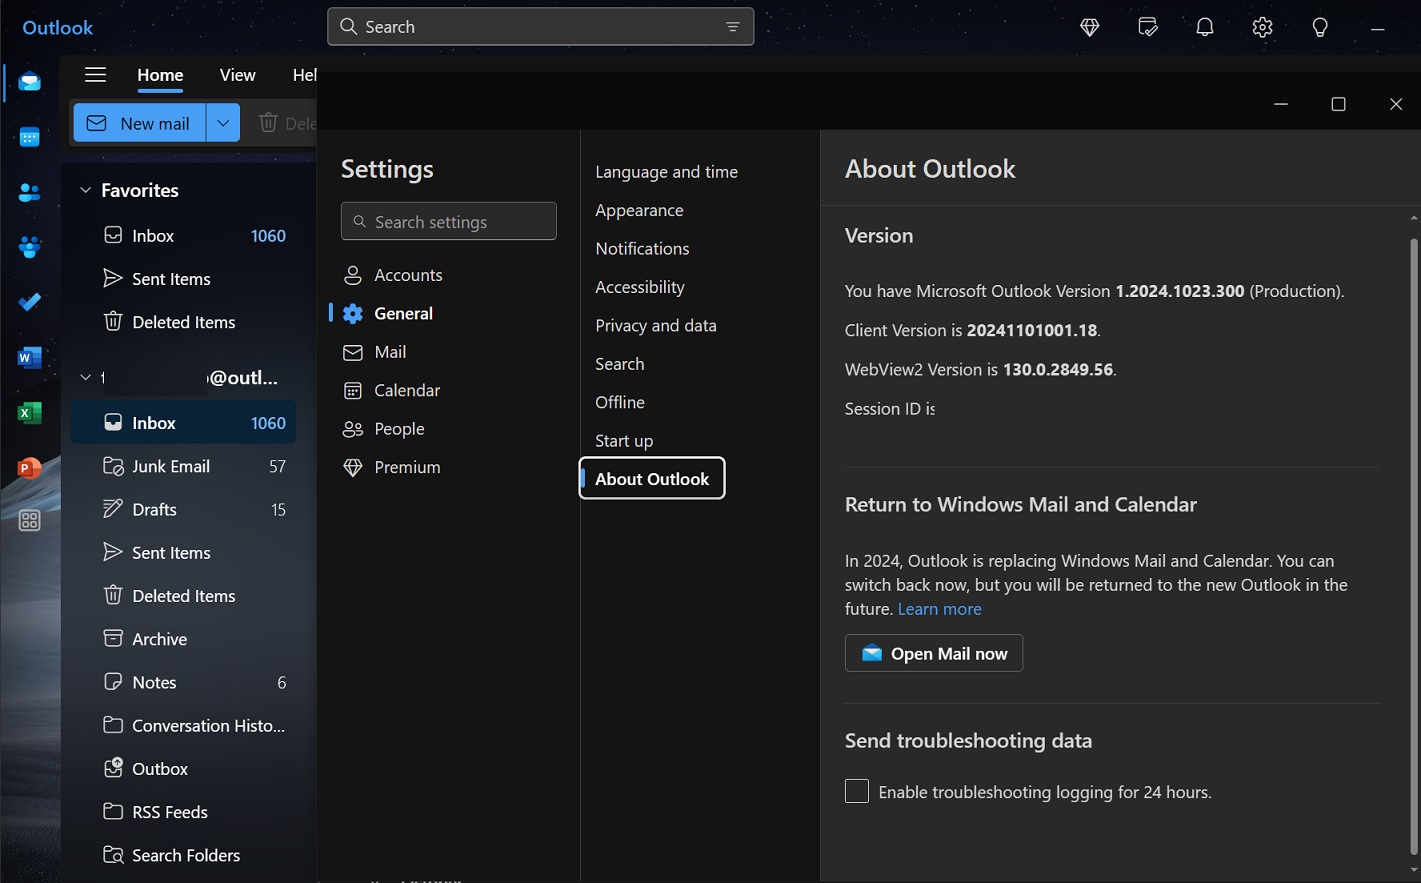The image size is (1421, 883).
Task: Open Tips lightbulb icon
Action: (1320, 27)
